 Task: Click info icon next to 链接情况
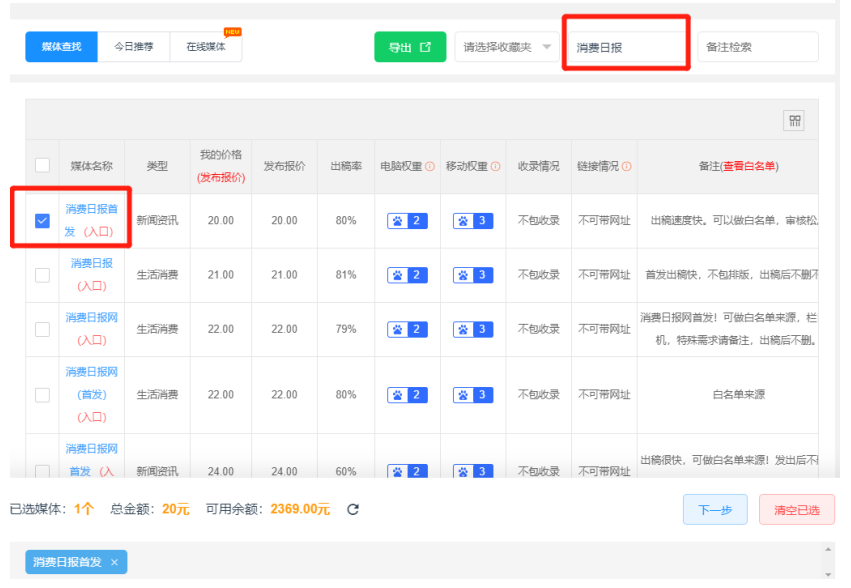coord(626,167)
